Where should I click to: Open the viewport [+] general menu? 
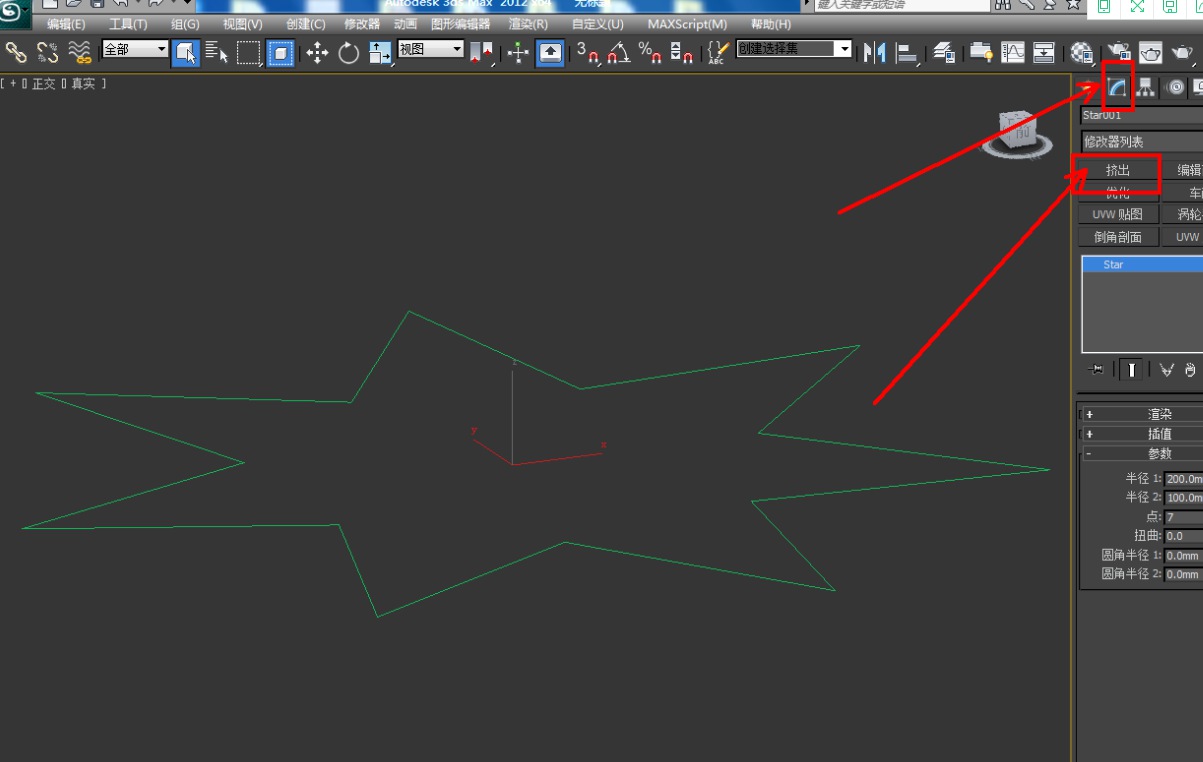(x=13, y=84)
